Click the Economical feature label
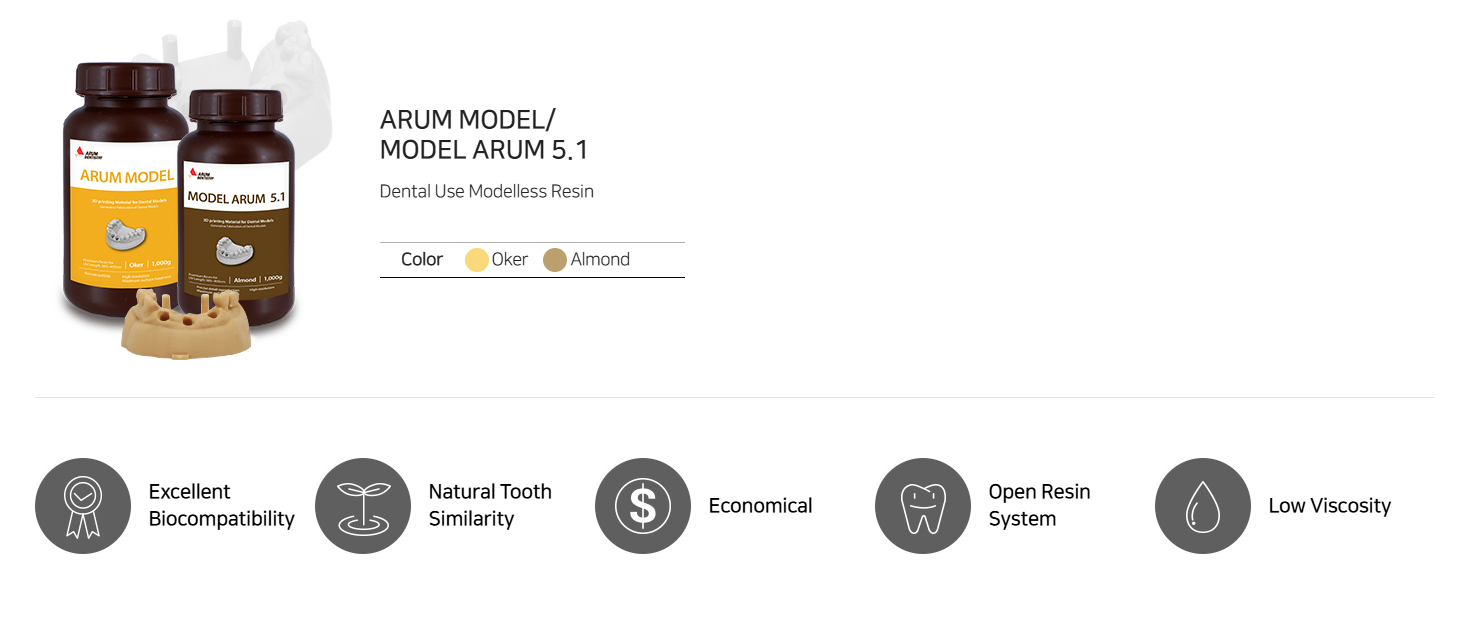This screenshot has width=1468, height=623. pos(760,506)
